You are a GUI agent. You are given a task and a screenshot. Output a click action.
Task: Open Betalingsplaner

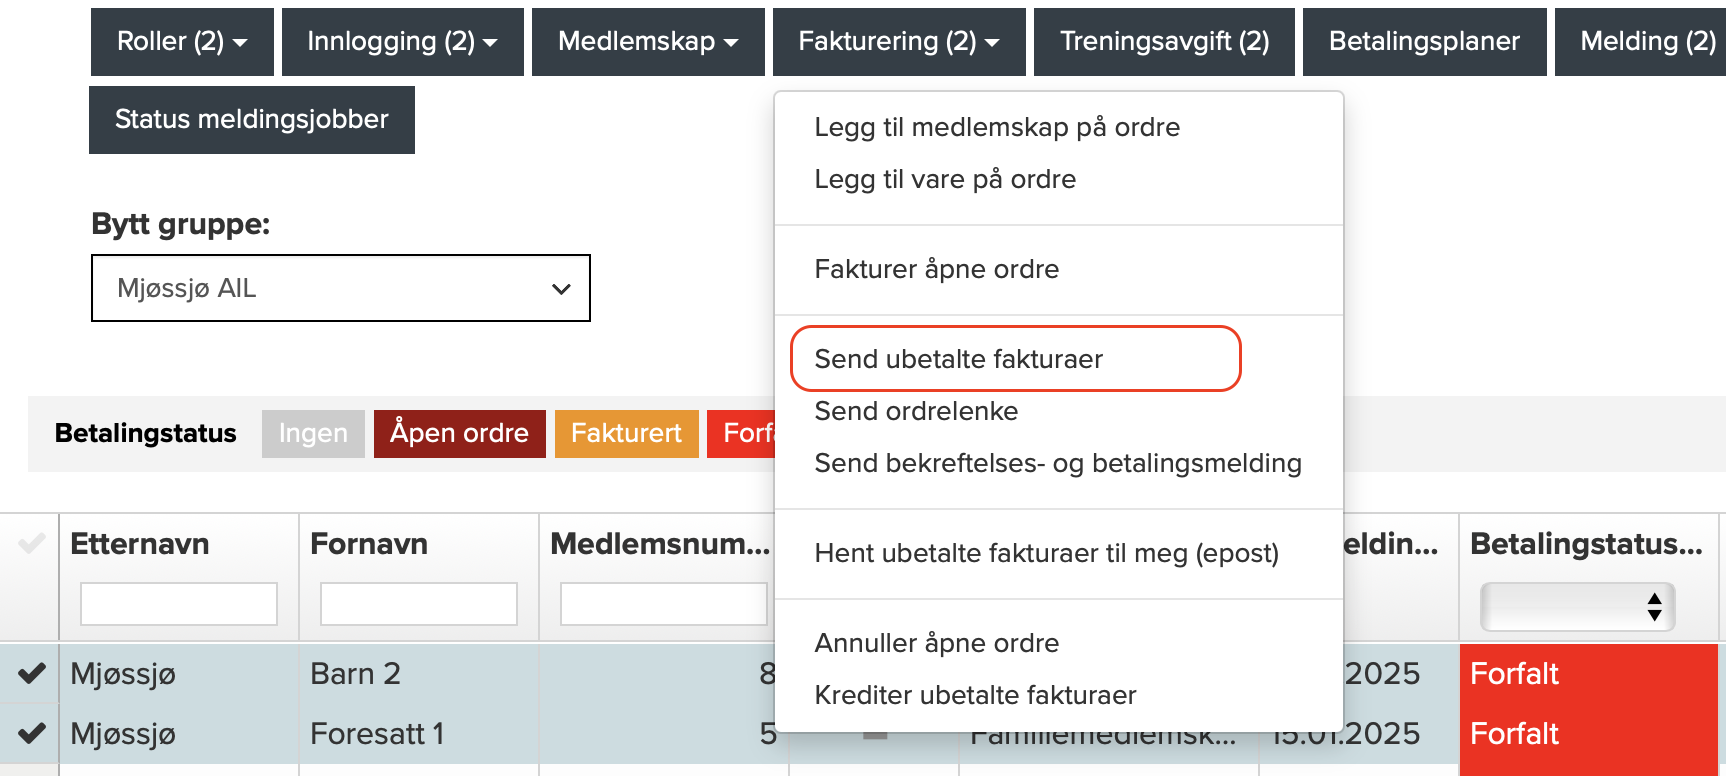1425,42
